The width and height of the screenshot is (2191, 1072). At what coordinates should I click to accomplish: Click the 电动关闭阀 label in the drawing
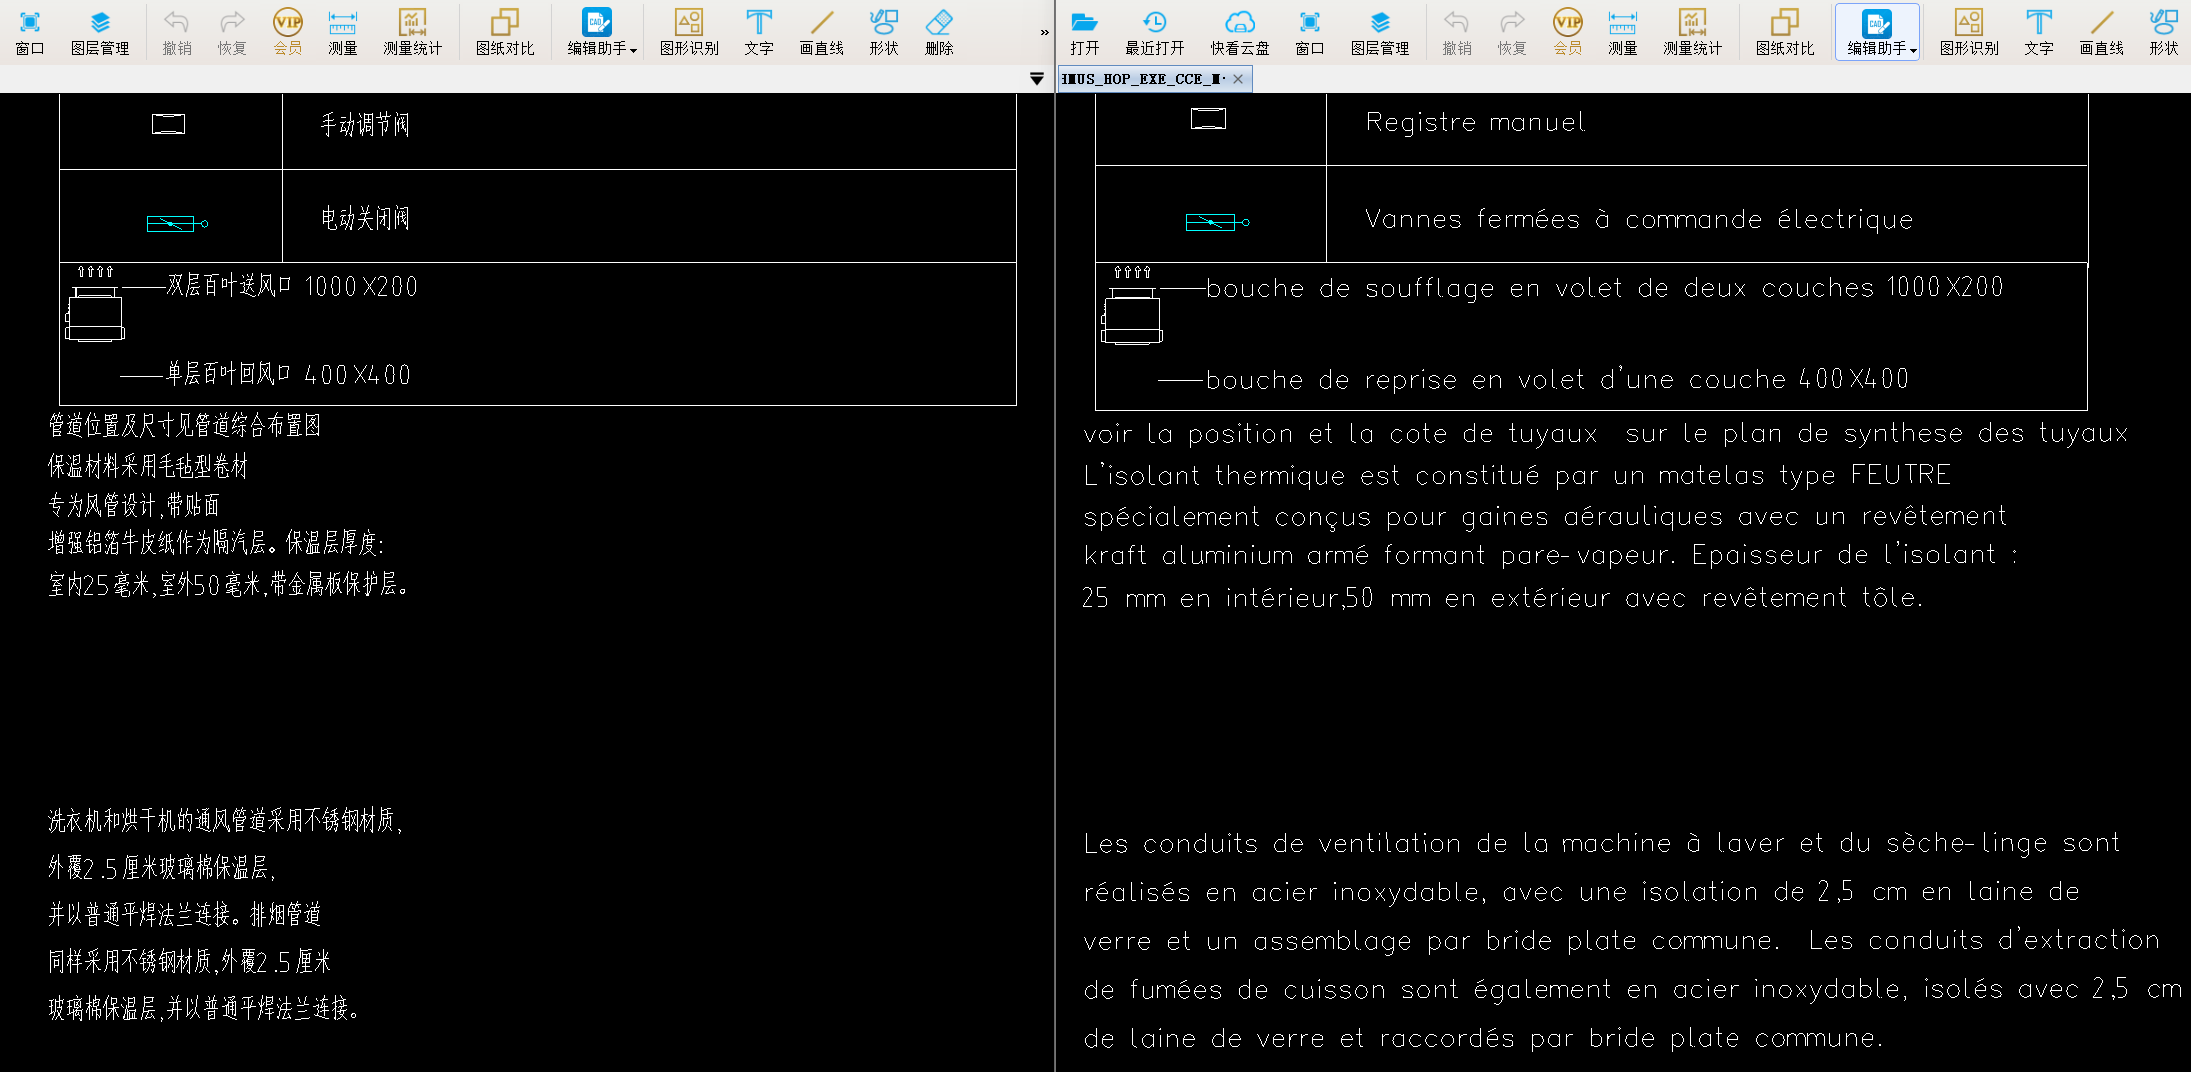tap(365, 218)
